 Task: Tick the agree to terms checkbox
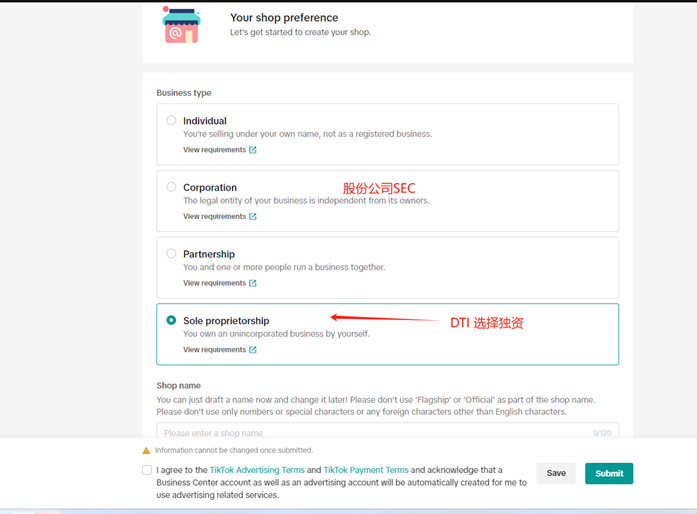(x=147, y=470)
